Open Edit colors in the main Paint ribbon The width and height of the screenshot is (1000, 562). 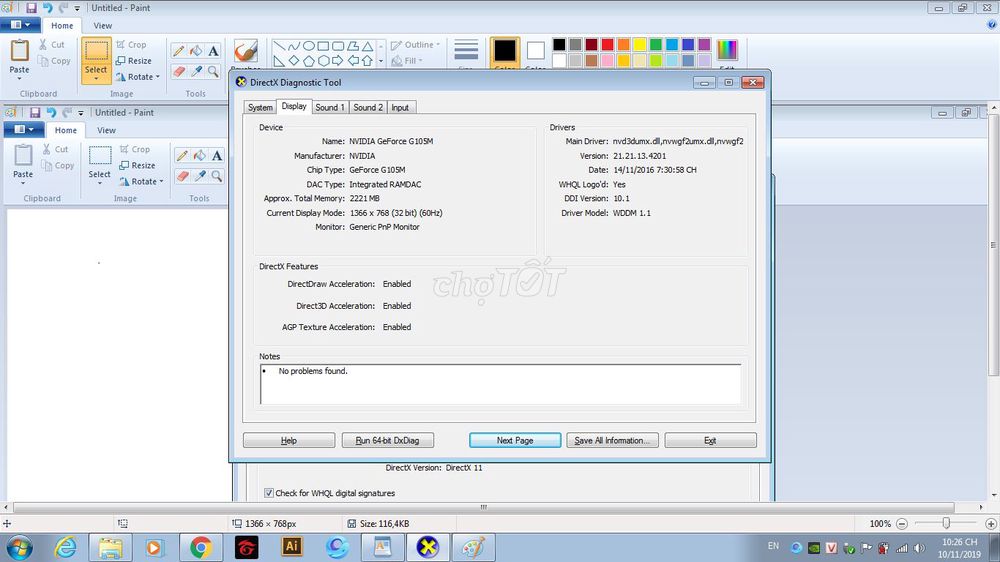(727, 52)
